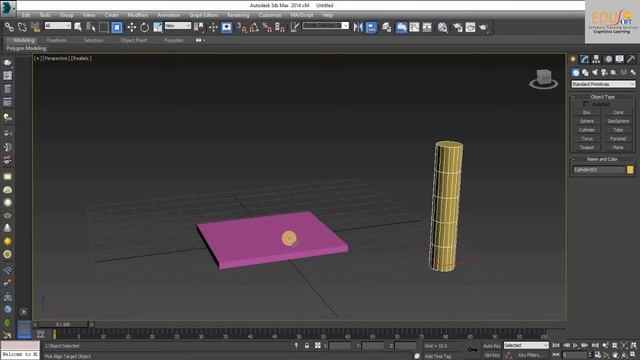Screen dimensions: 640x360
Task: Open the Modifiers menu
Action: tap(138, 15)
